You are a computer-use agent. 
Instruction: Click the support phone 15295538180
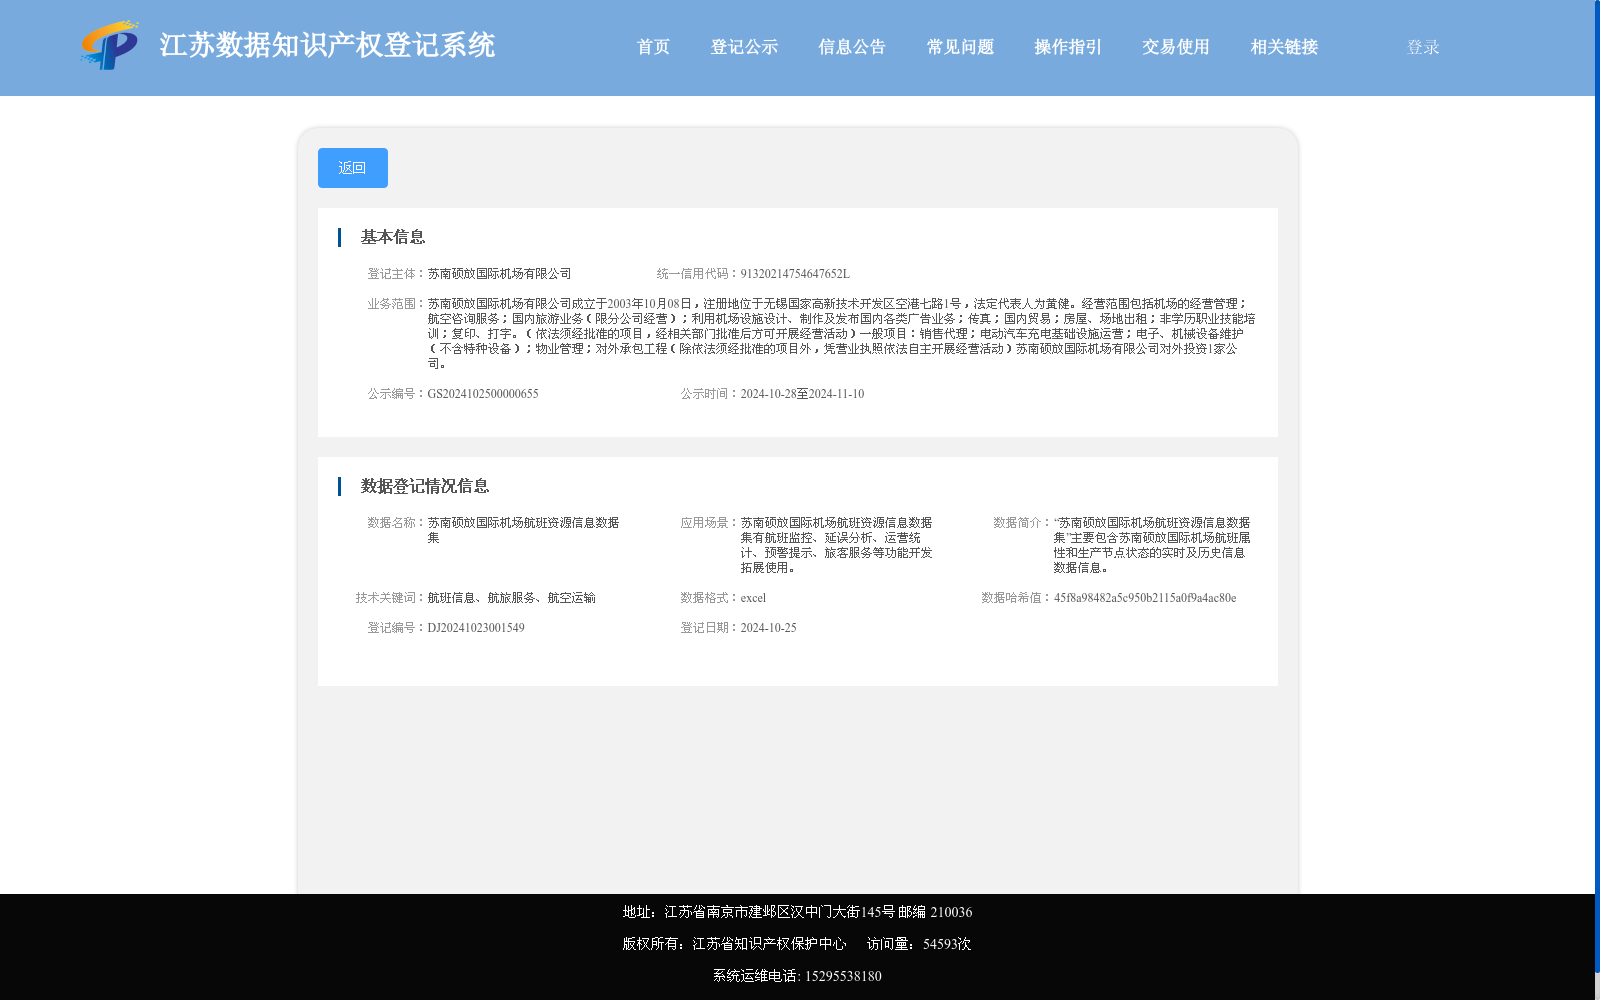[843, 976]
